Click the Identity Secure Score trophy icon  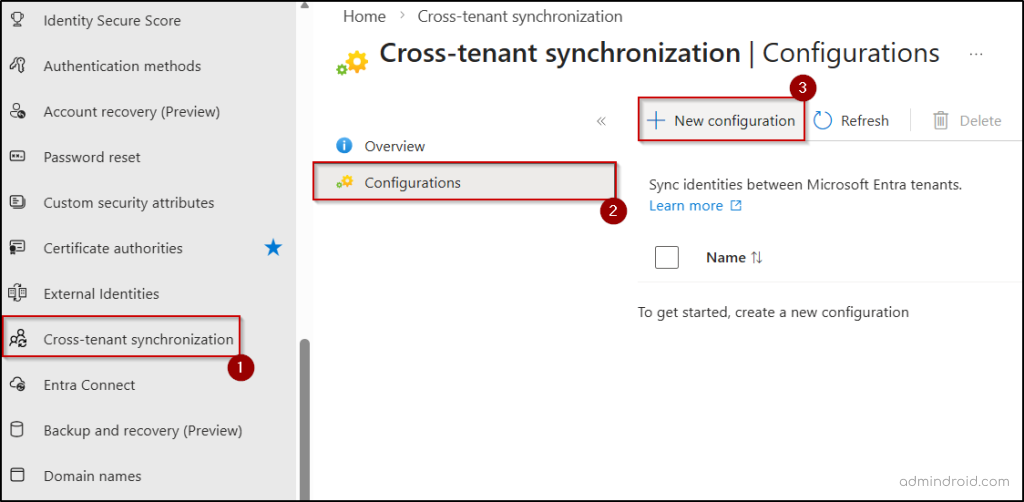click(18, 20)
